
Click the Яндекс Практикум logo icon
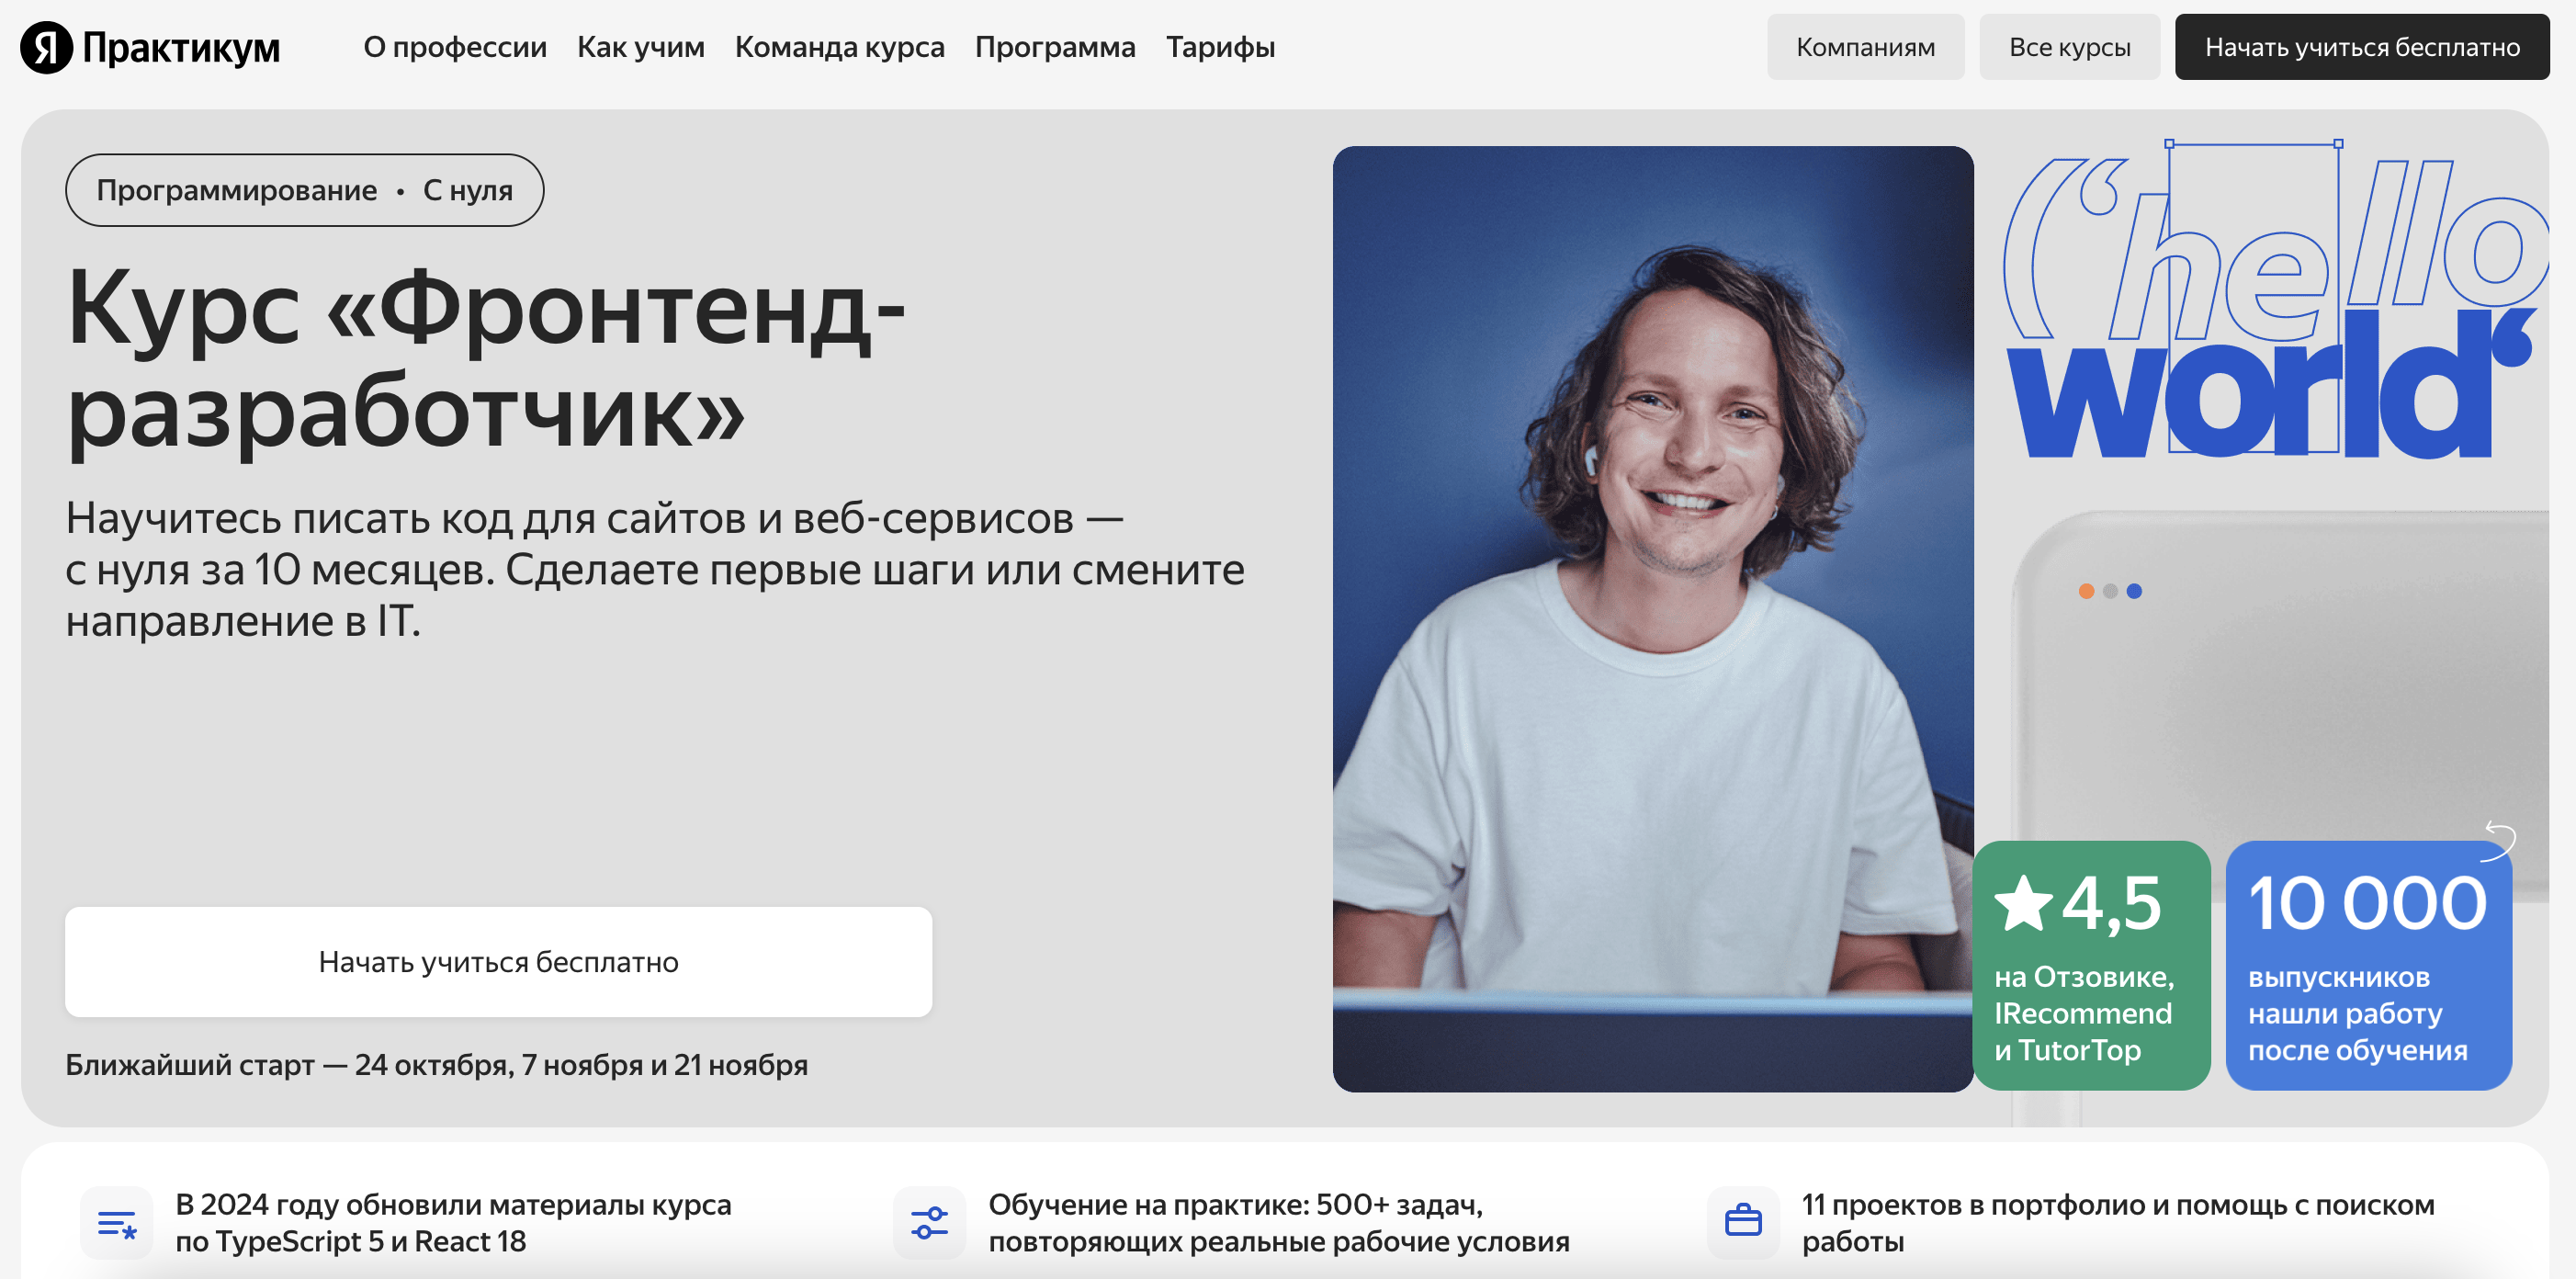(x=47, y=47)
